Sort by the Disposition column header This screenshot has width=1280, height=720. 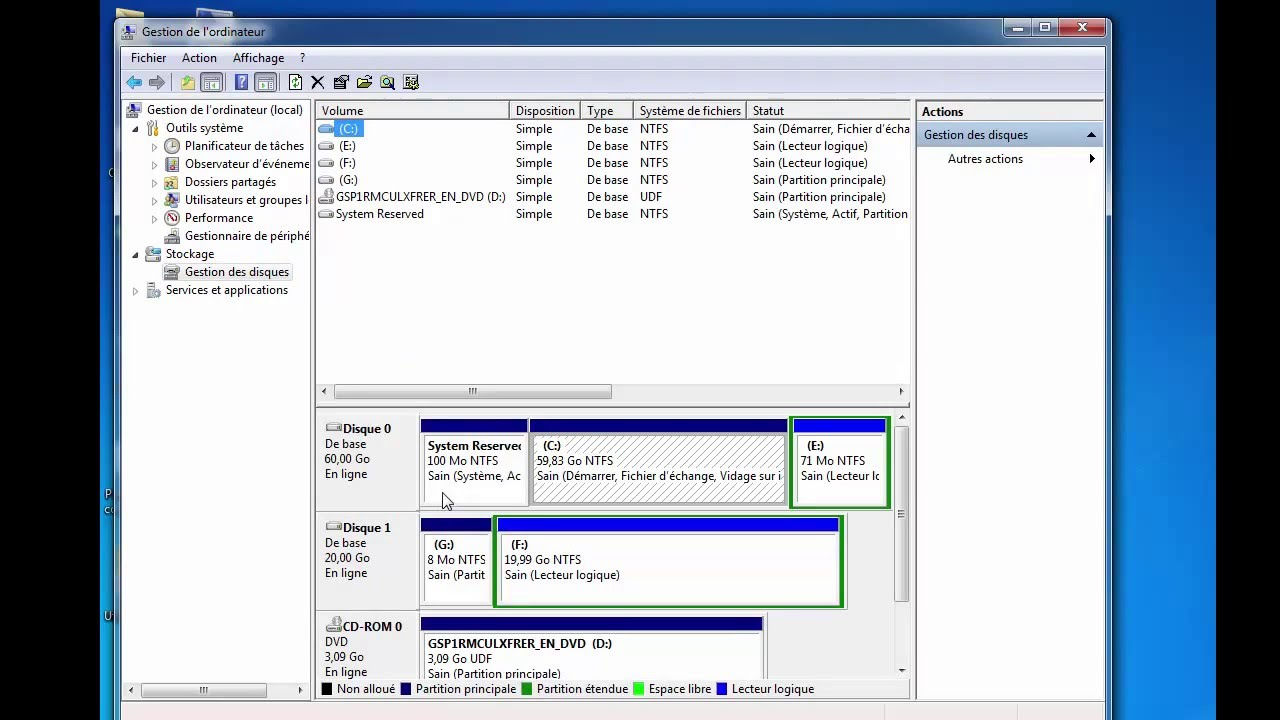545,111
